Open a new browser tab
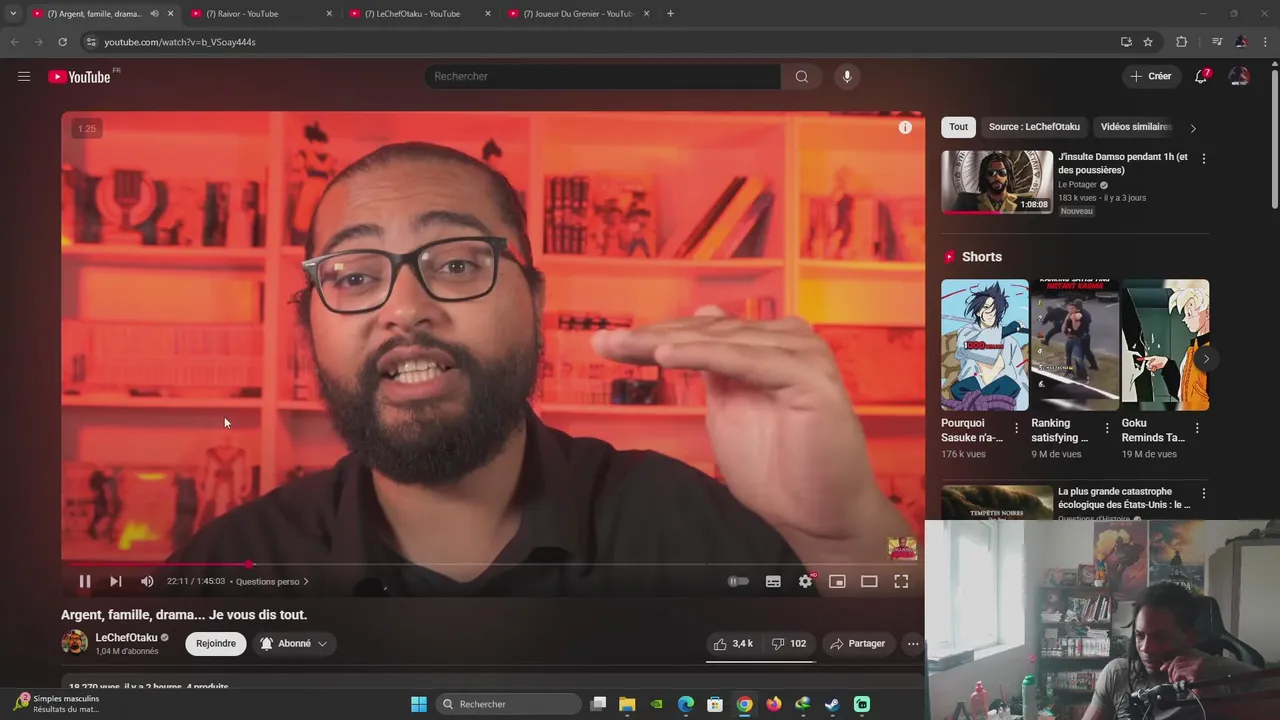Viewport: 1280px width, 720px height. [670, 14]
